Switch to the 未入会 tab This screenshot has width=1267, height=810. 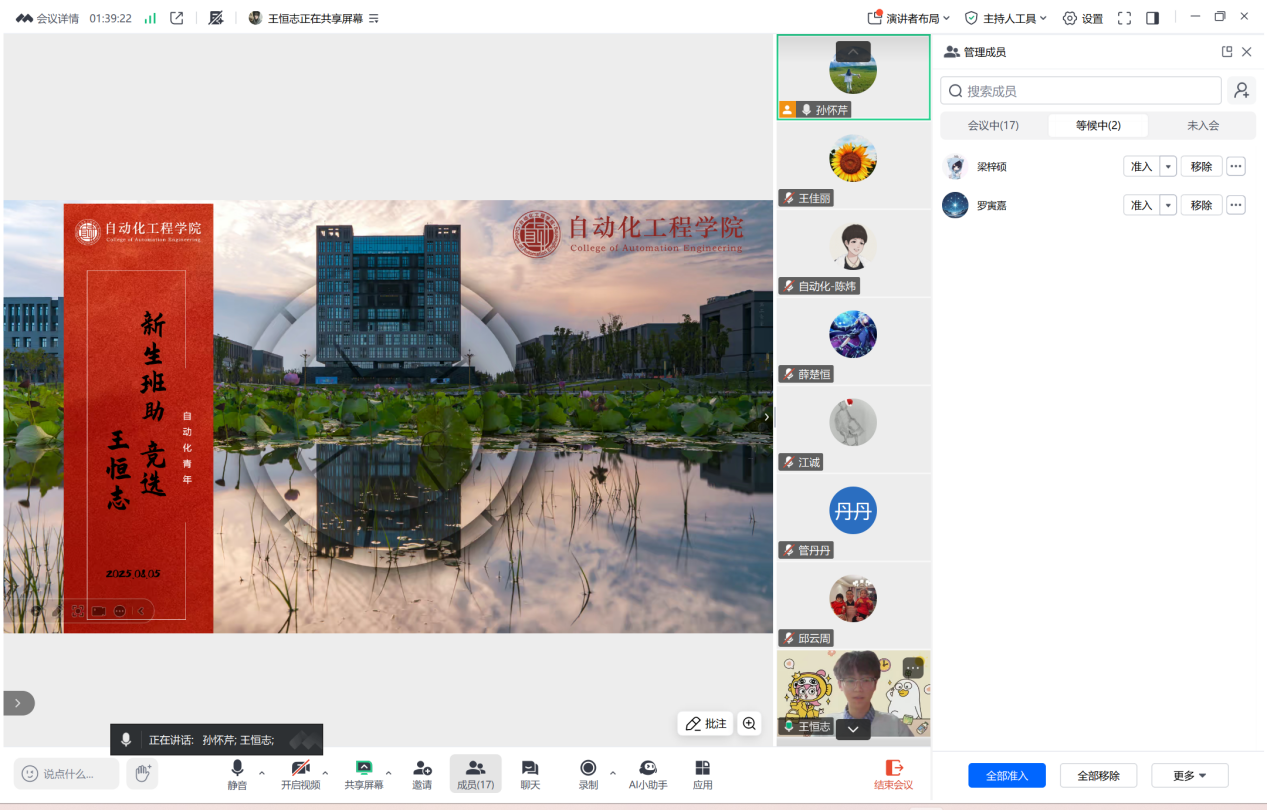coord(1203,126)
